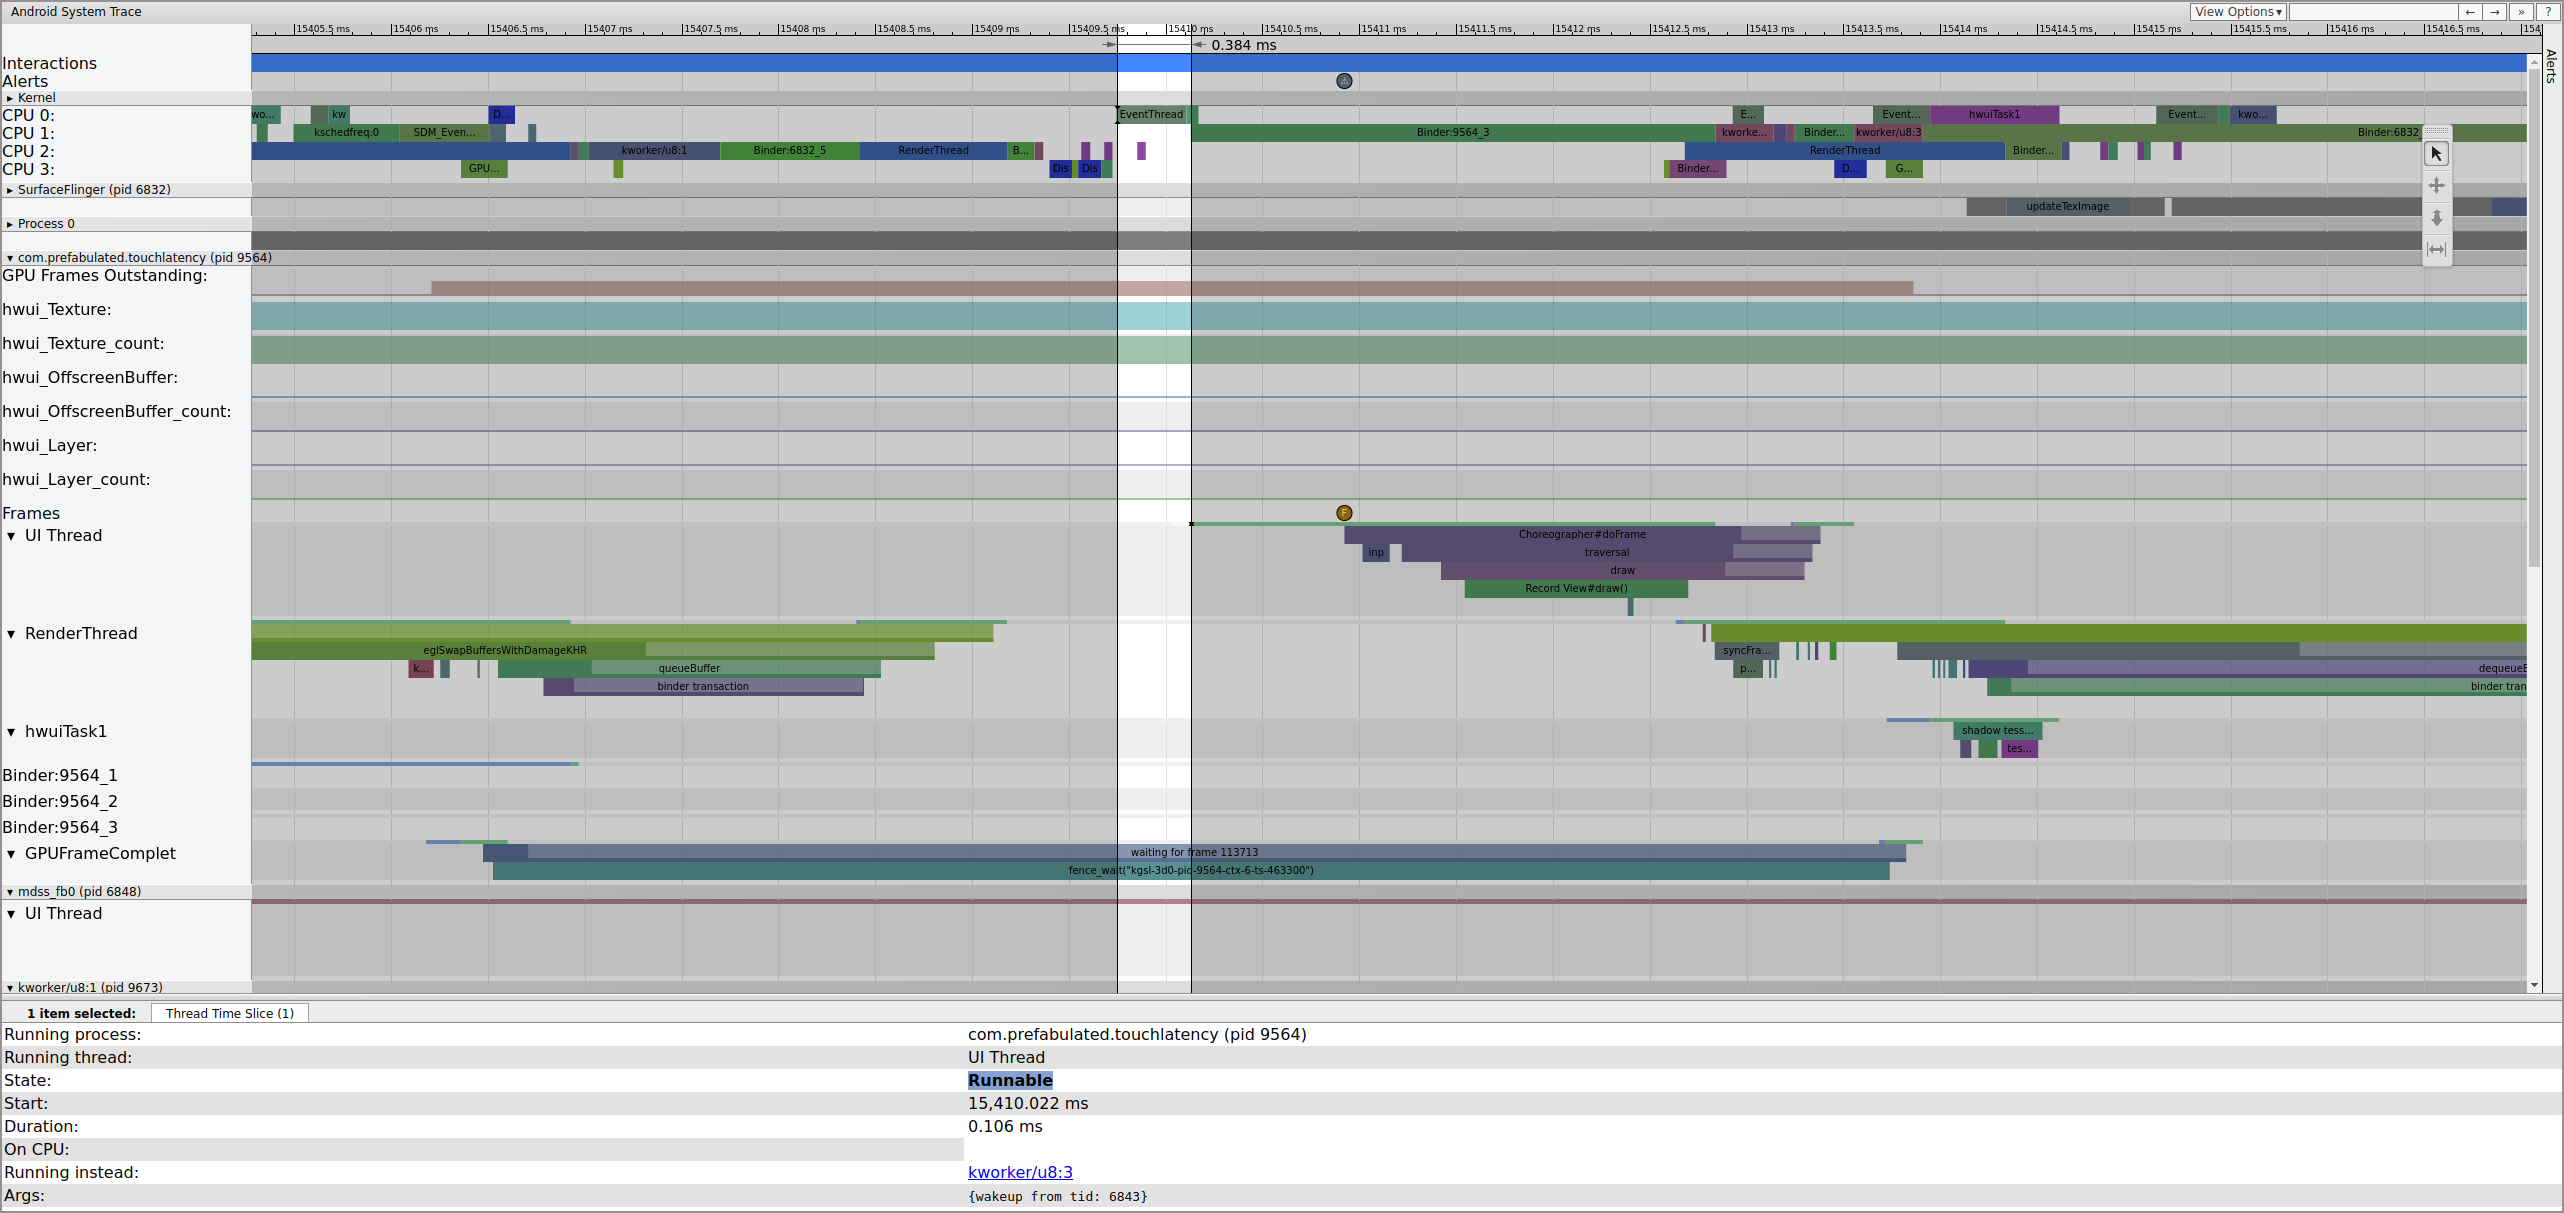Activate the timing measurement tool
Screen dimensions: 2564x1213
tap(2437, 249)
